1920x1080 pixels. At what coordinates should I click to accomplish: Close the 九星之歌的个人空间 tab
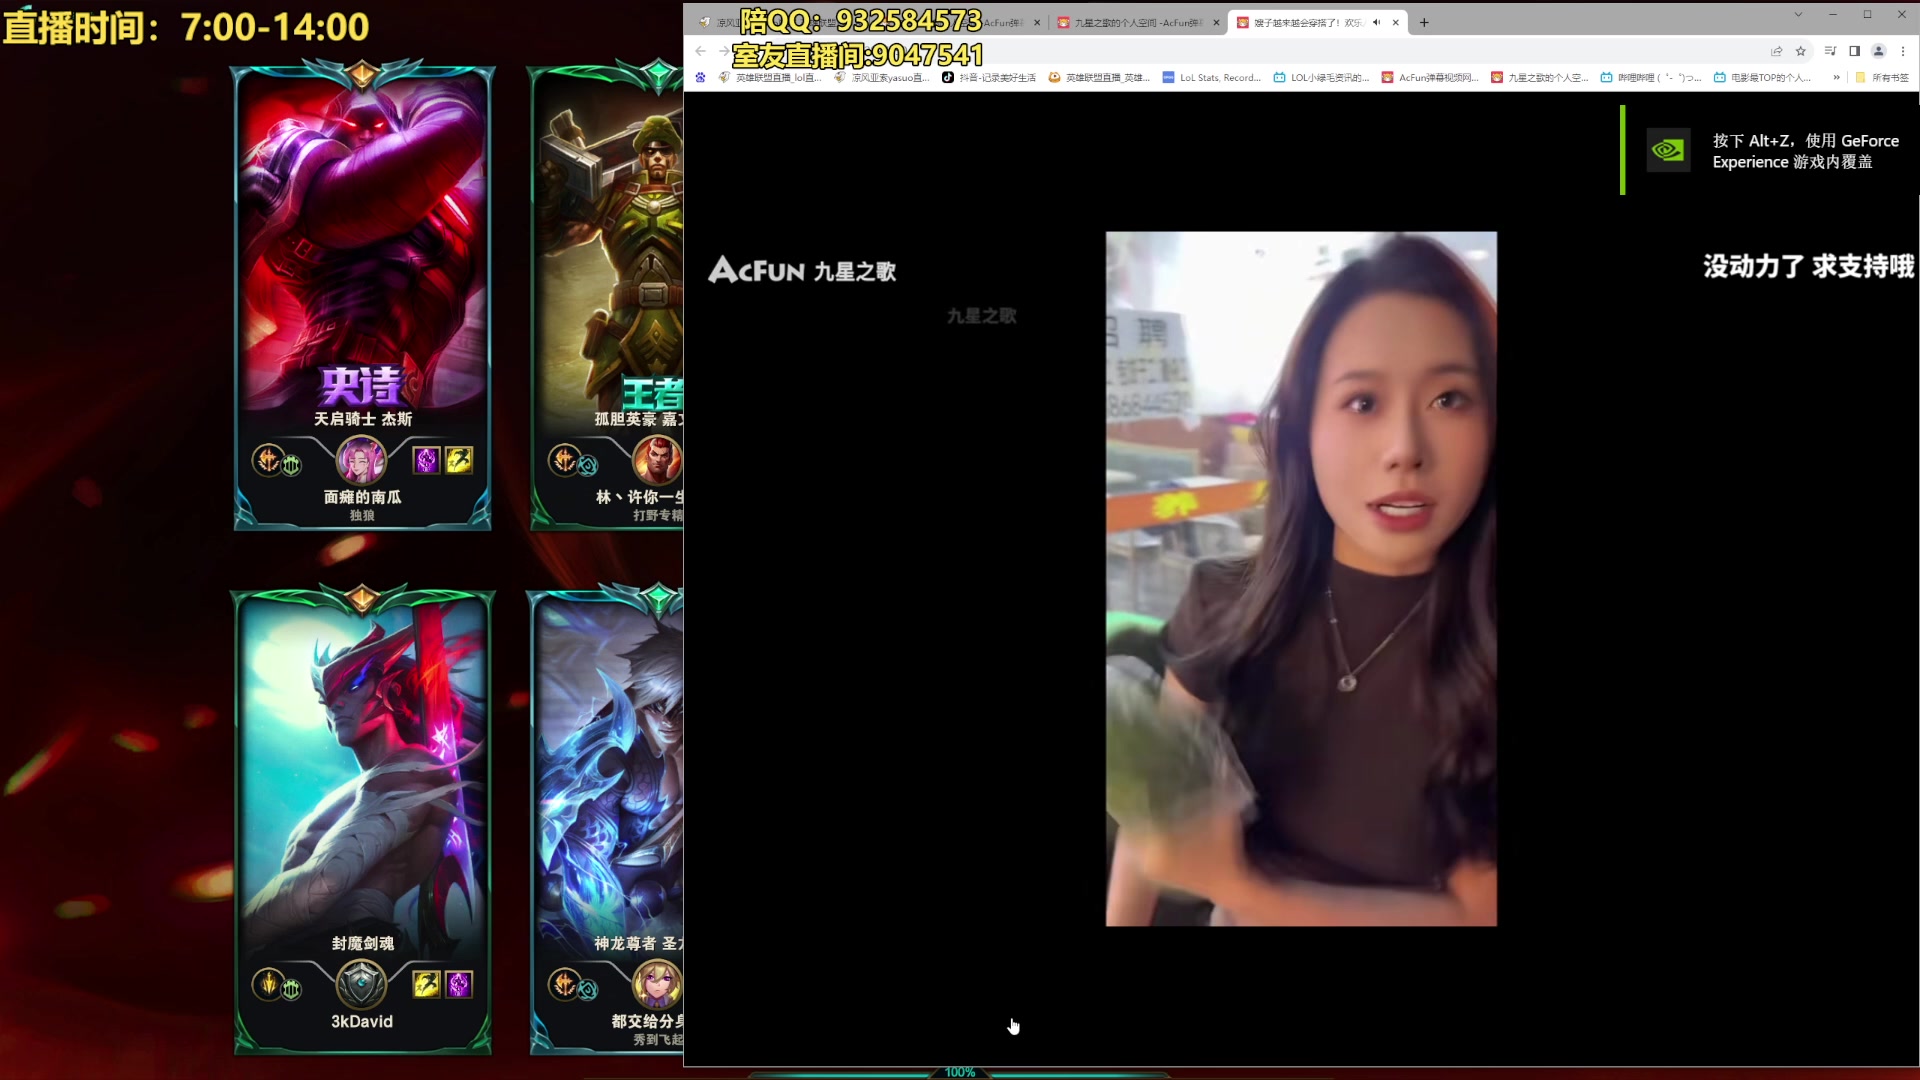click(x=1216, y=22)
